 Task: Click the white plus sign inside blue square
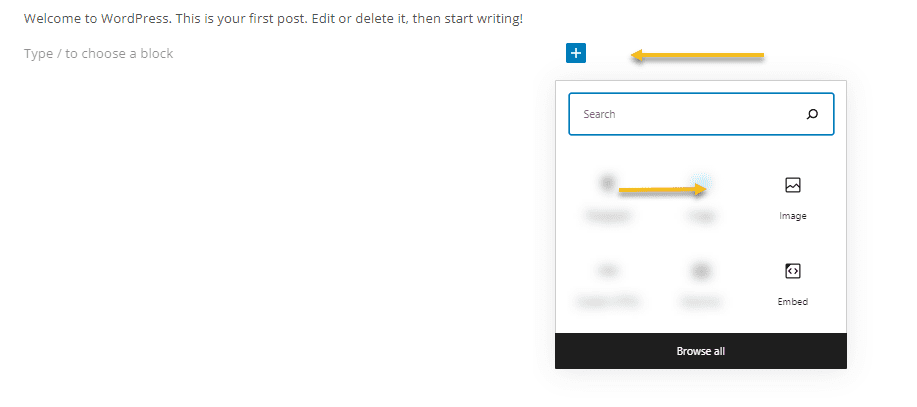pyautogui.click(x=575, y=53)
